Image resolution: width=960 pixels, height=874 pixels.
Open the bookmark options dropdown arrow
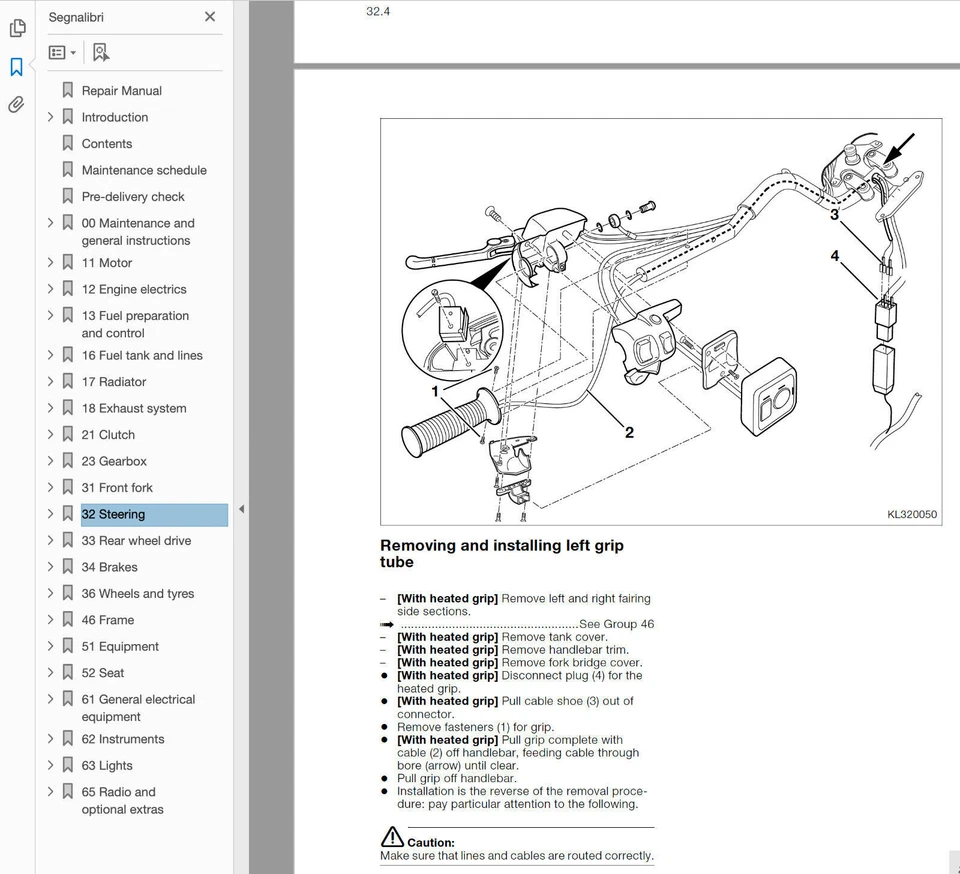pos(71,51)
